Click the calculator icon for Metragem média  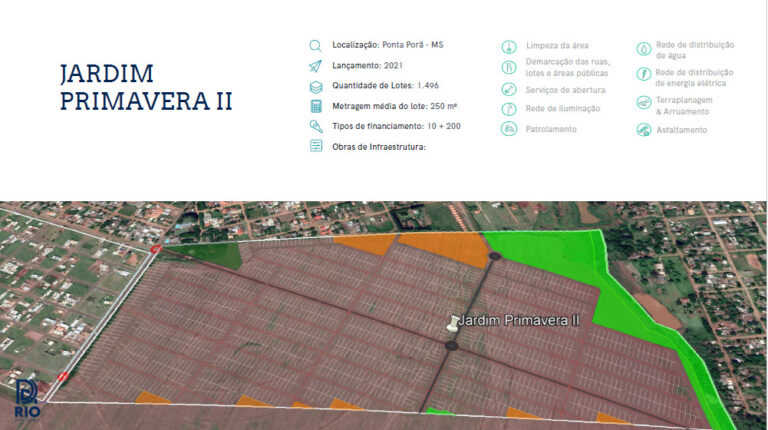316,106
